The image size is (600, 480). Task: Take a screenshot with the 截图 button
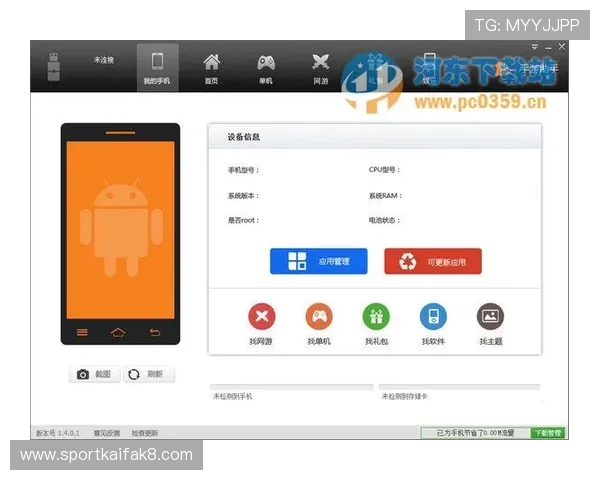pyautogui.click(x=94, y=374)
